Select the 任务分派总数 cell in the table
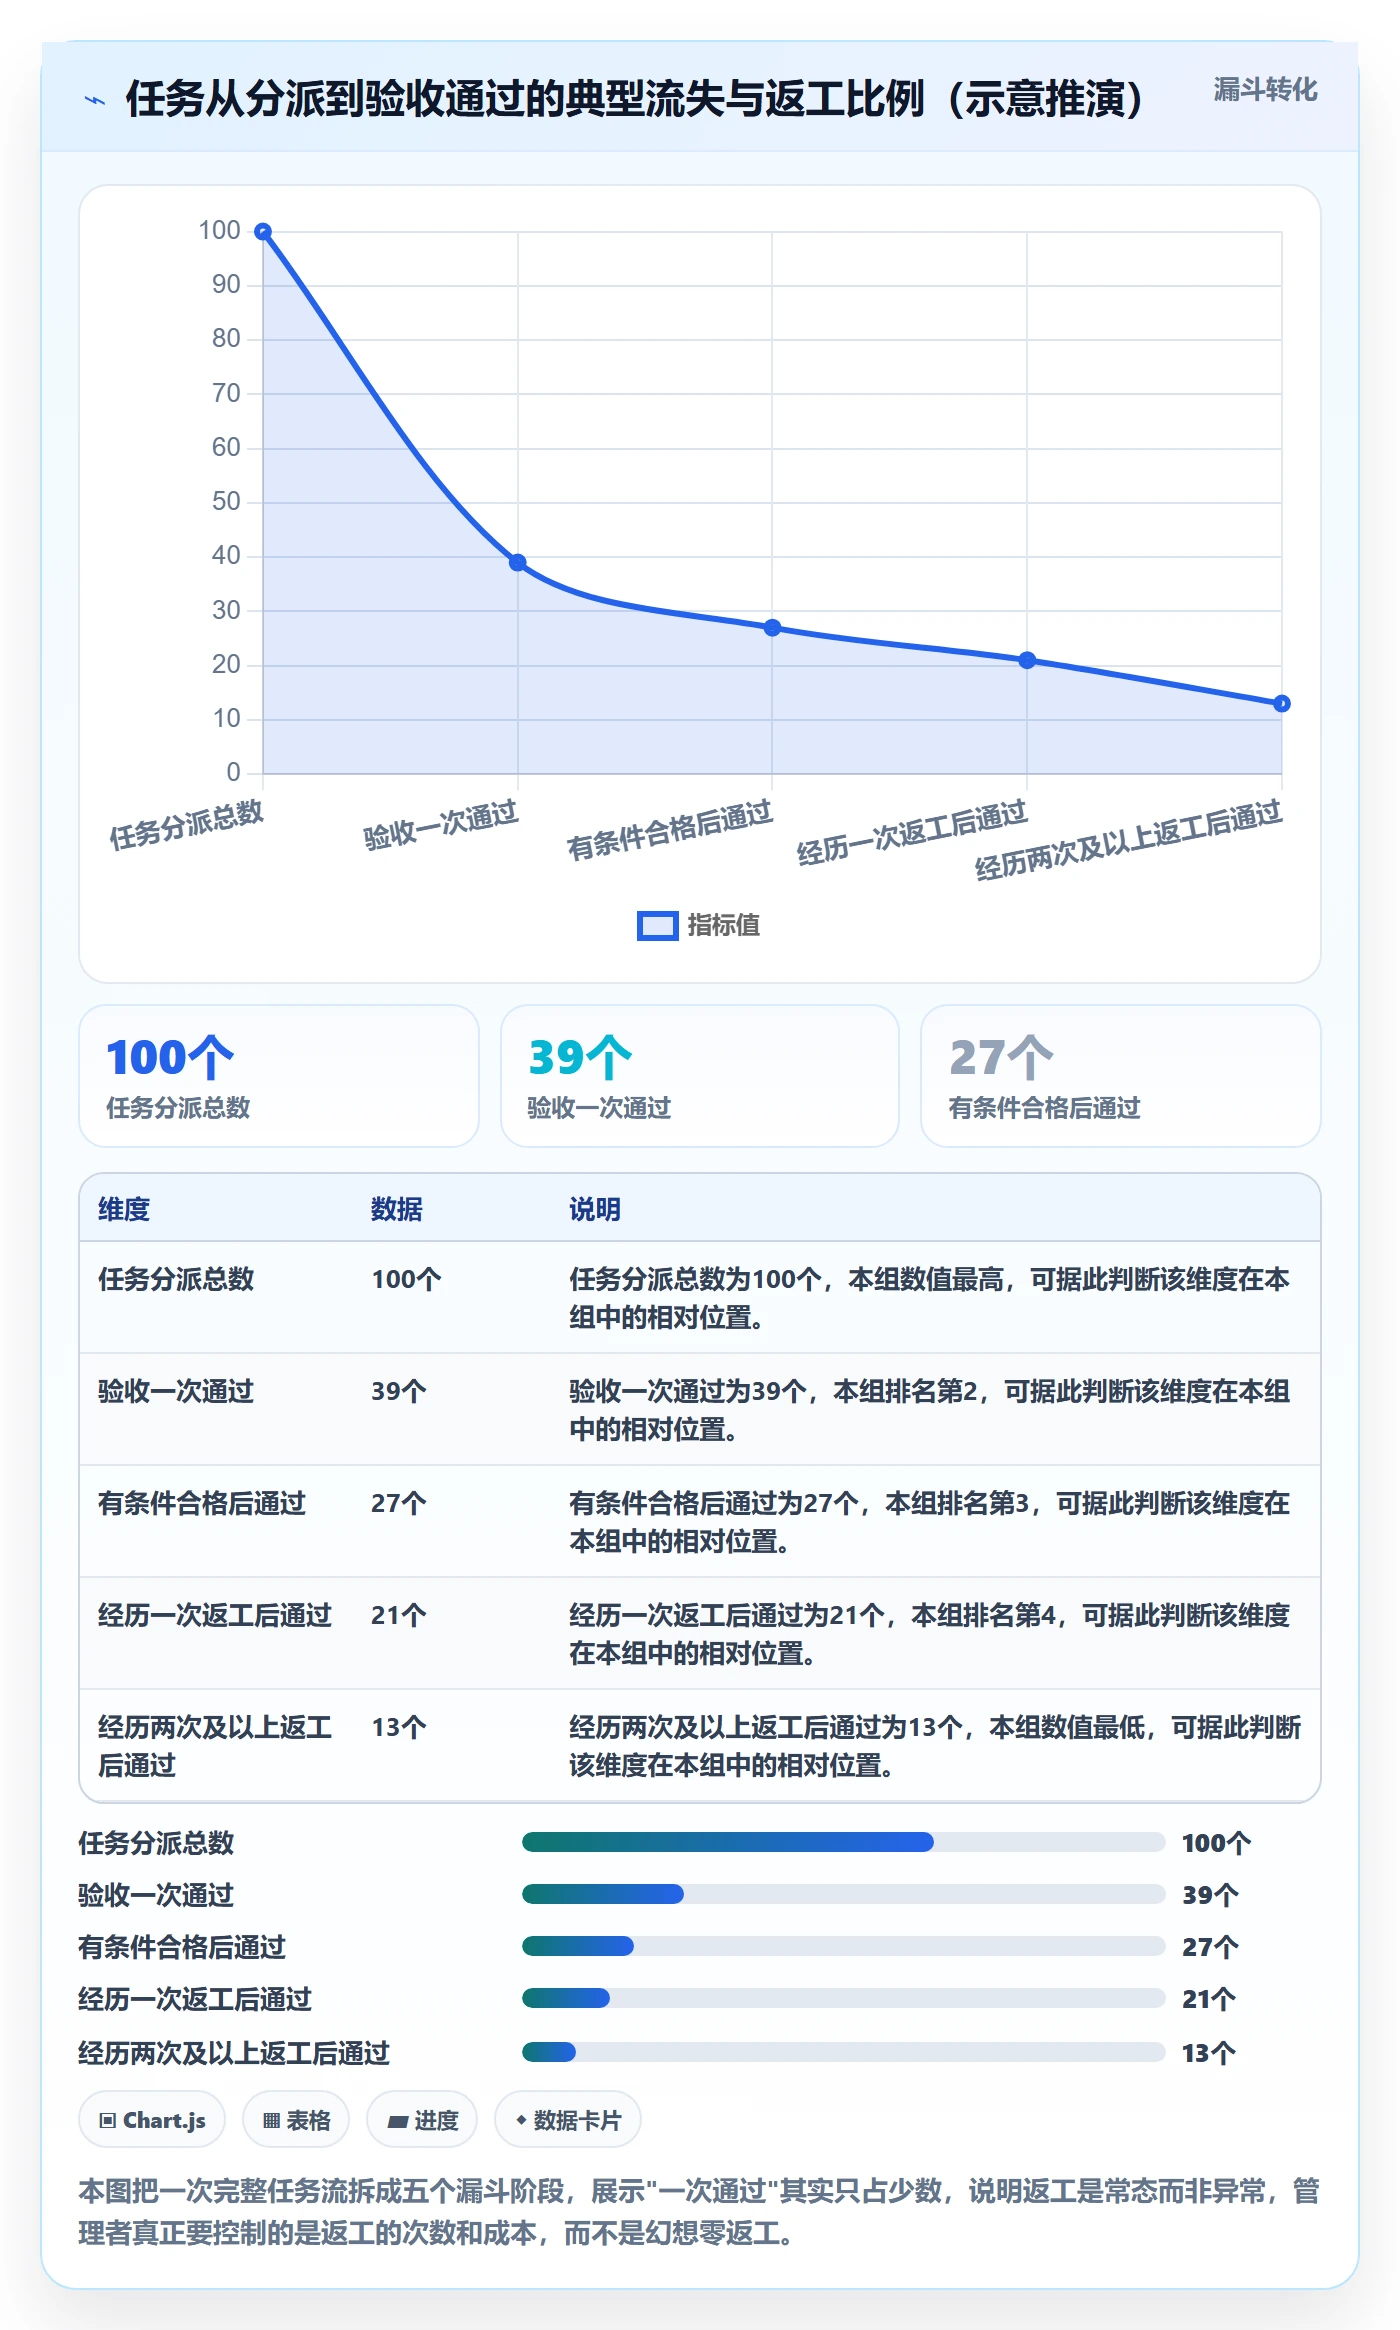 coord(176,1279)
